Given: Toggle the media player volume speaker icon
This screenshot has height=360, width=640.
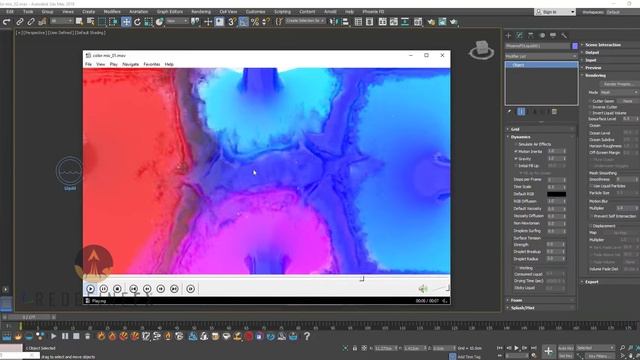Looking at the screenshot, I should point(422,289).
